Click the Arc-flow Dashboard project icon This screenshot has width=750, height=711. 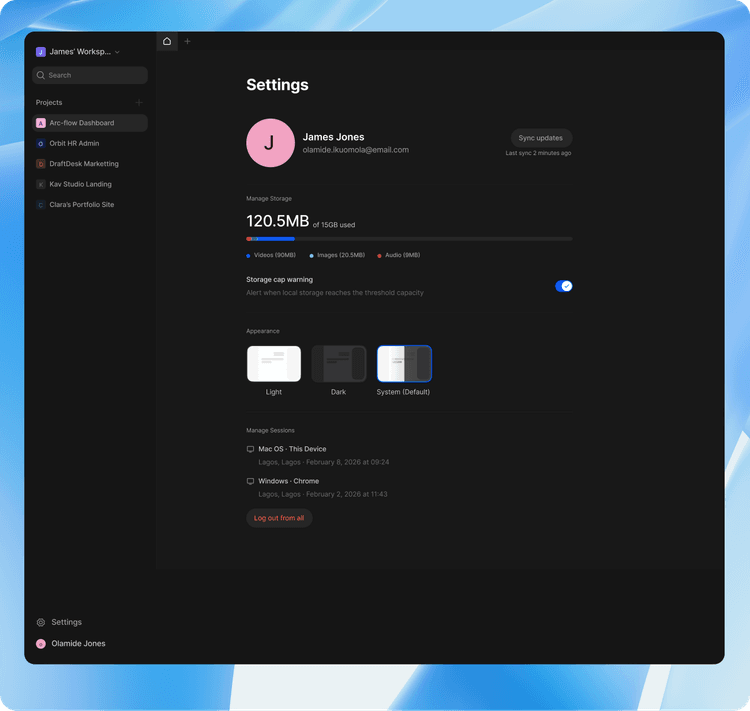click(41, 123)
